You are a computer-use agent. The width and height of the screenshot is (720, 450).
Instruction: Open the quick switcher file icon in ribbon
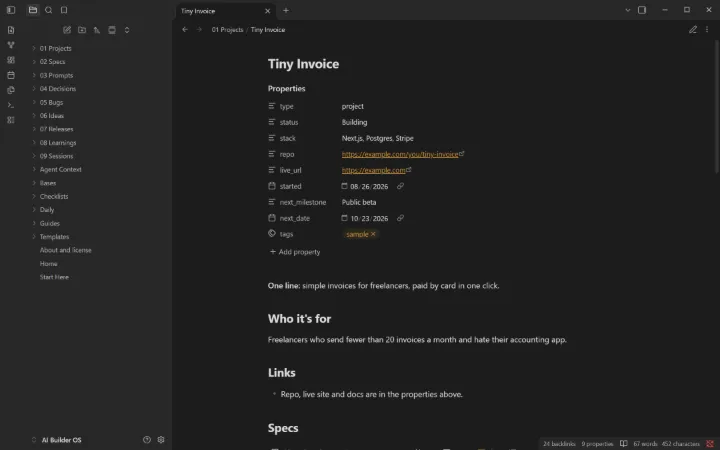[11, 30]
